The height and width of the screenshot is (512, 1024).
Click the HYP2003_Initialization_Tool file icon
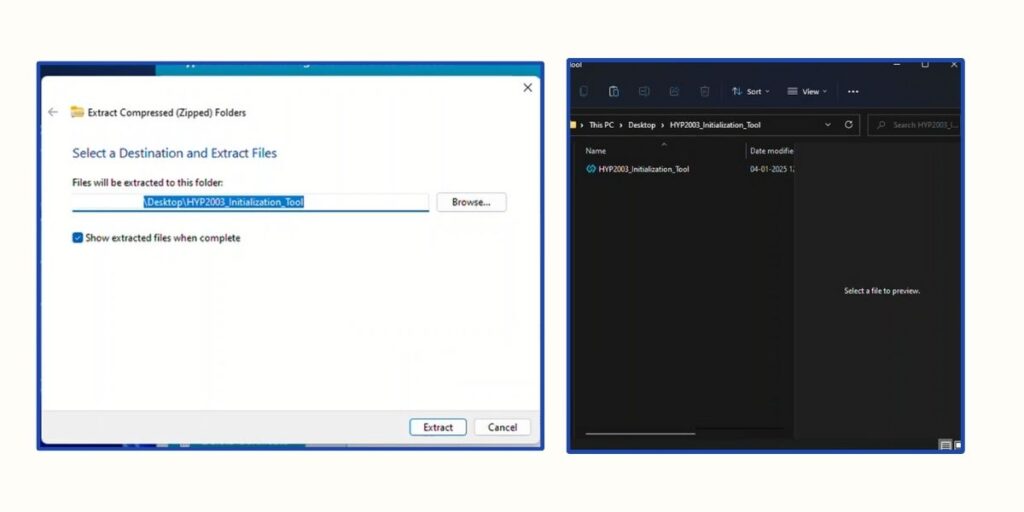click(591, 169)
